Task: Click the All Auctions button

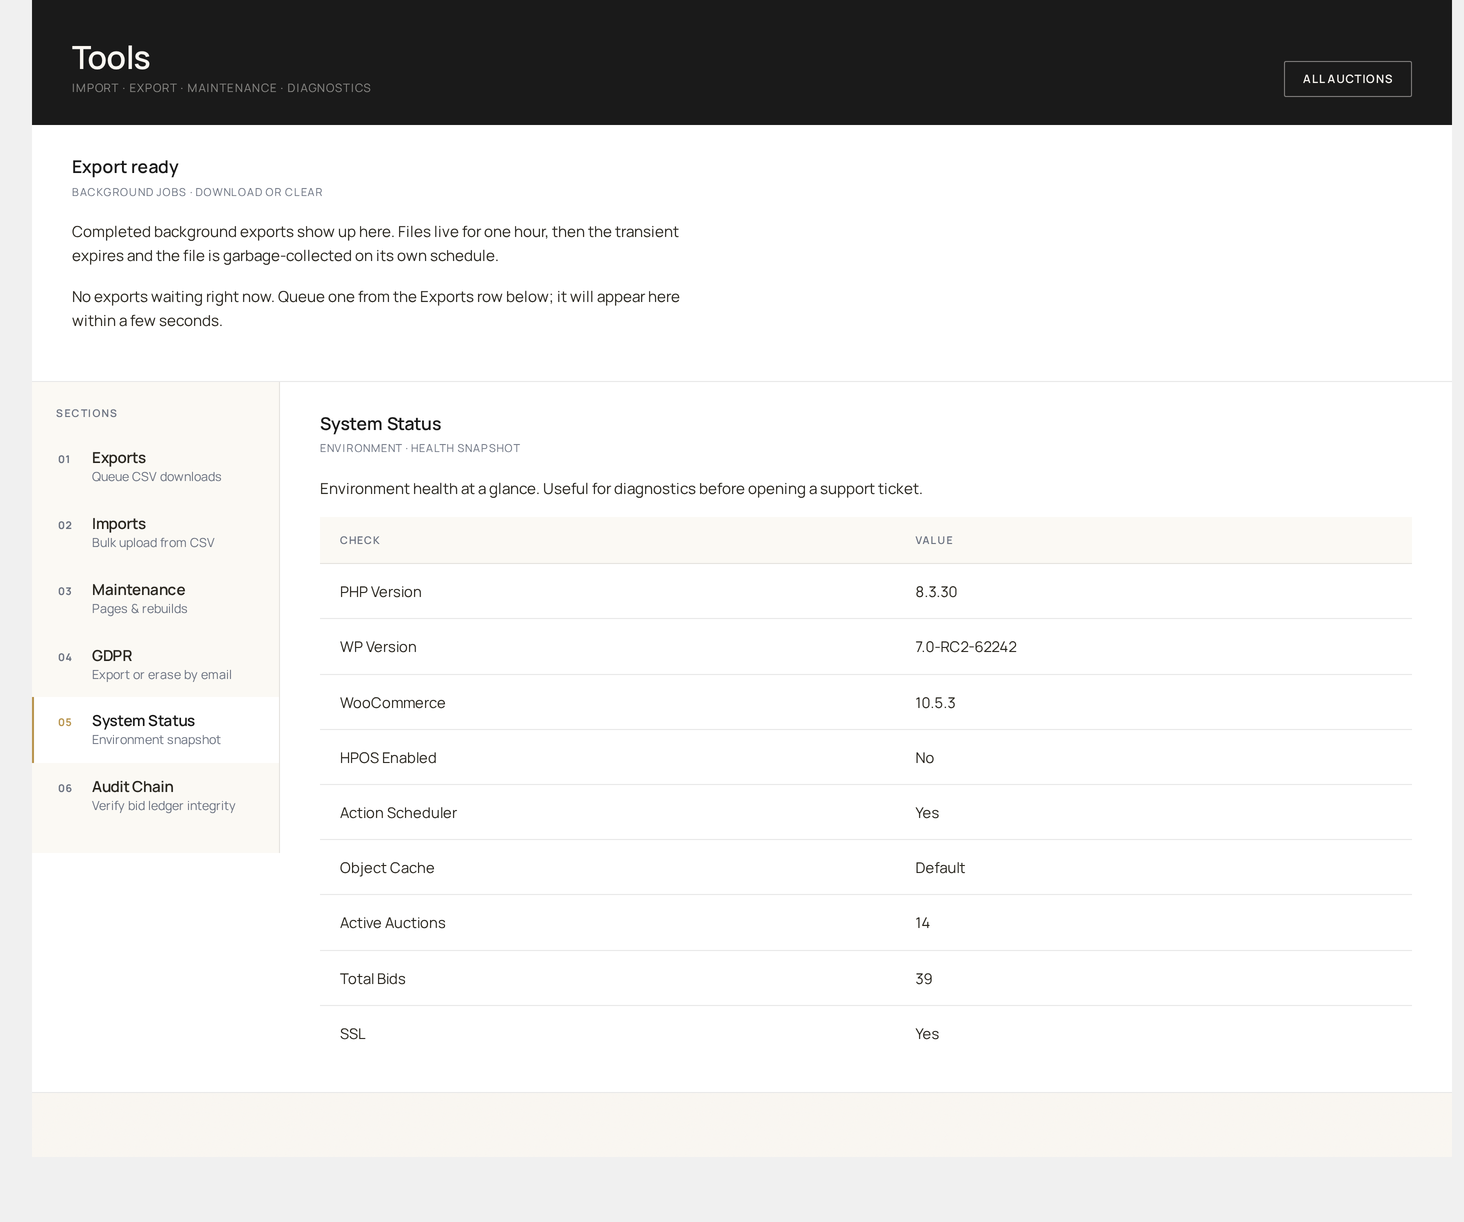Action: [x=1347, y=79]
